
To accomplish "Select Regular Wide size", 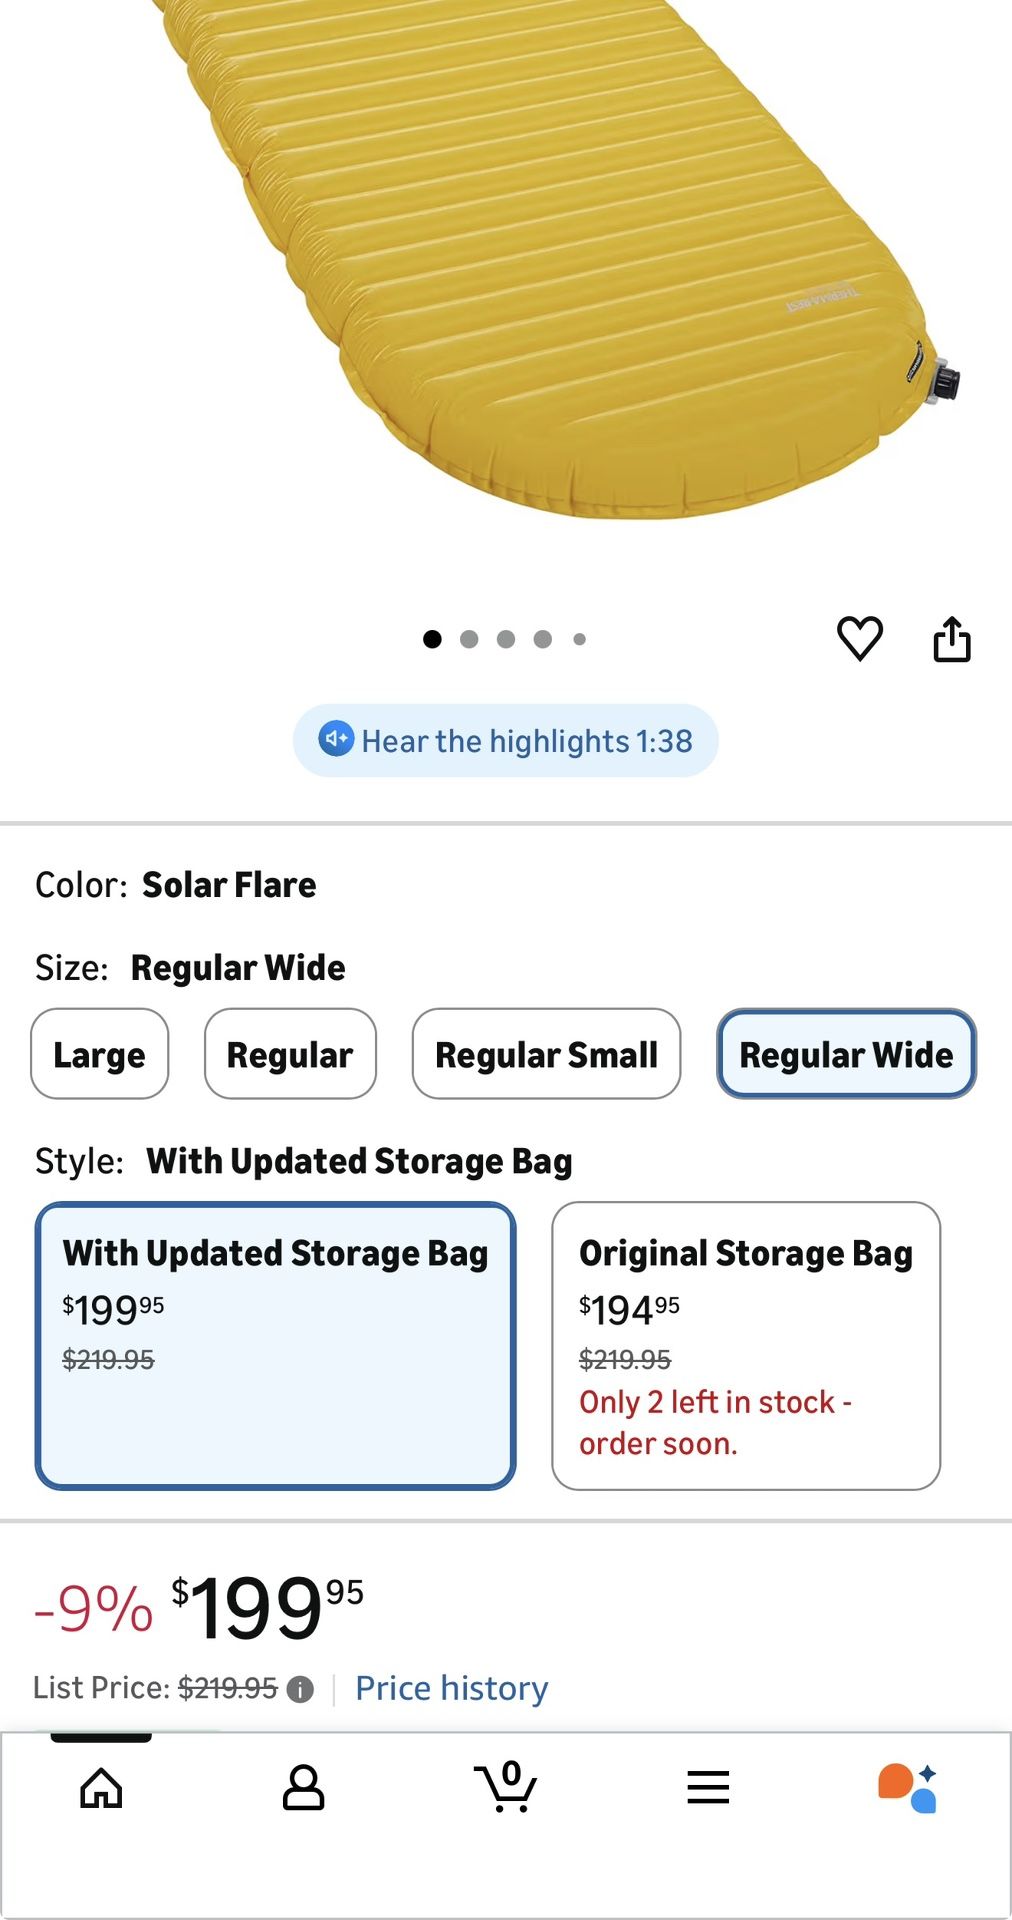I will pos(846,1054).
